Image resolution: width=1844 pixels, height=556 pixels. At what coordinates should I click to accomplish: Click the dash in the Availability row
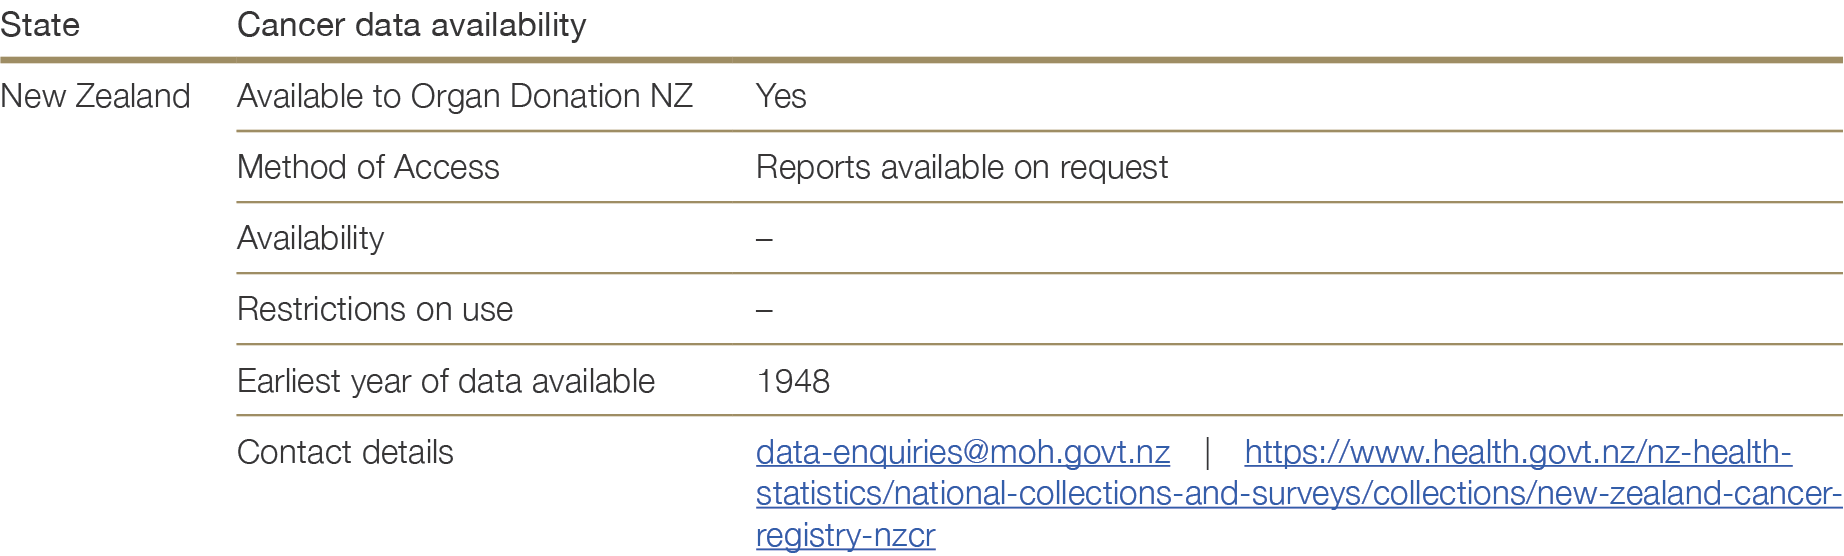[764, 240]
